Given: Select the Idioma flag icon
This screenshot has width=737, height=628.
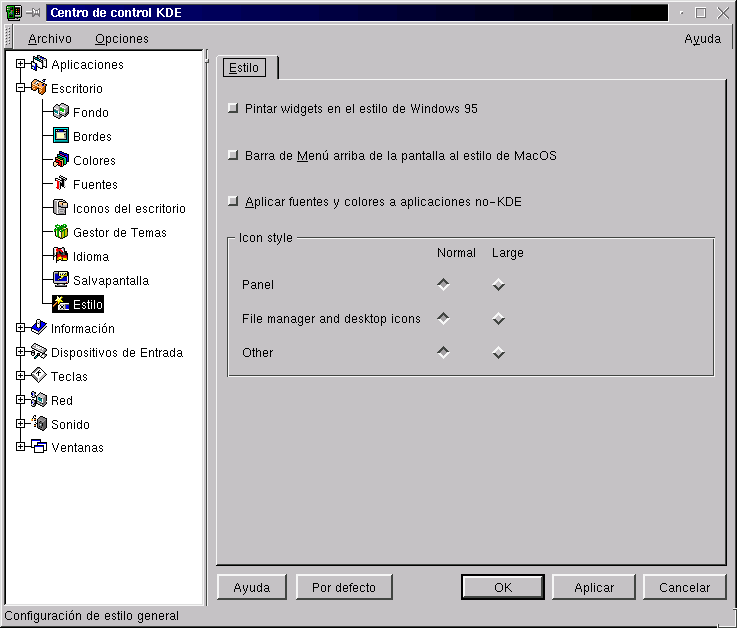Looking at the screenshot, I should pyautogui.click(x=60, y=256).
